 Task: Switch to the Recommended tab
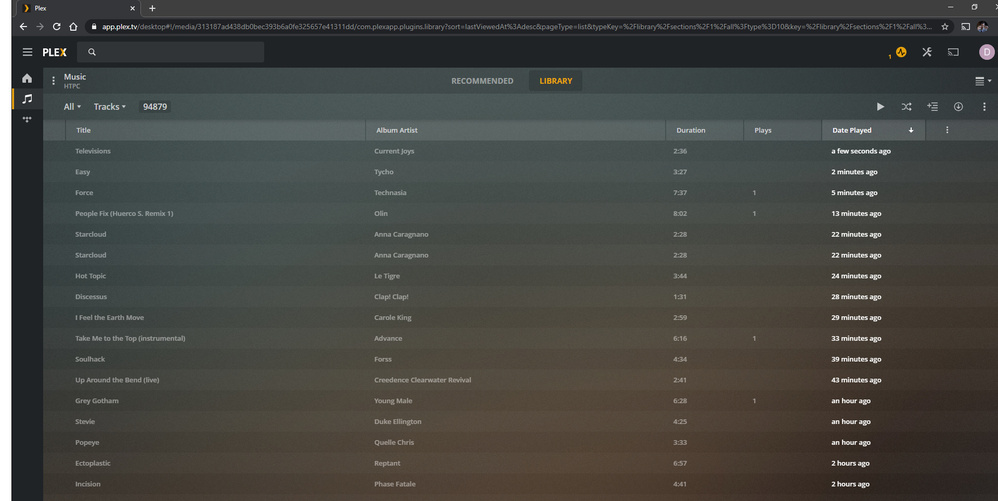click(x=482, y=81)
